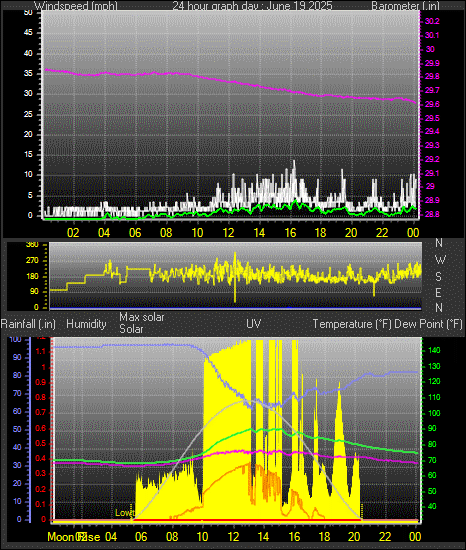Click the 140 temperature axis value
This screenshot has width=466, height=550.
pyautogui.click(x=434, y=350)
